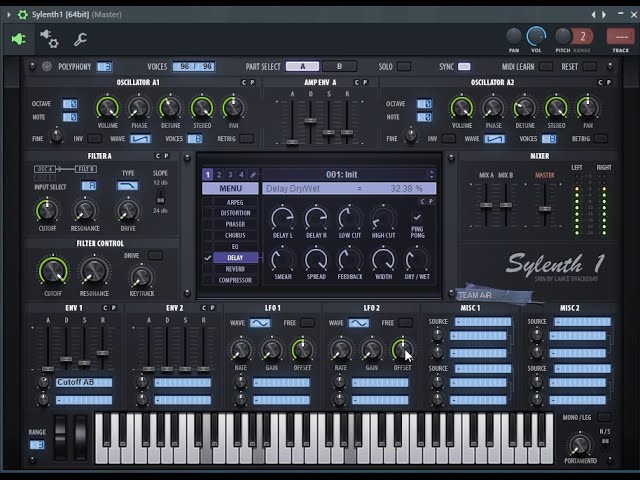The width and height of the screenshot is (640, 480).
Task: Select the REVERB effect tab
Action: [x=235, y=269]
